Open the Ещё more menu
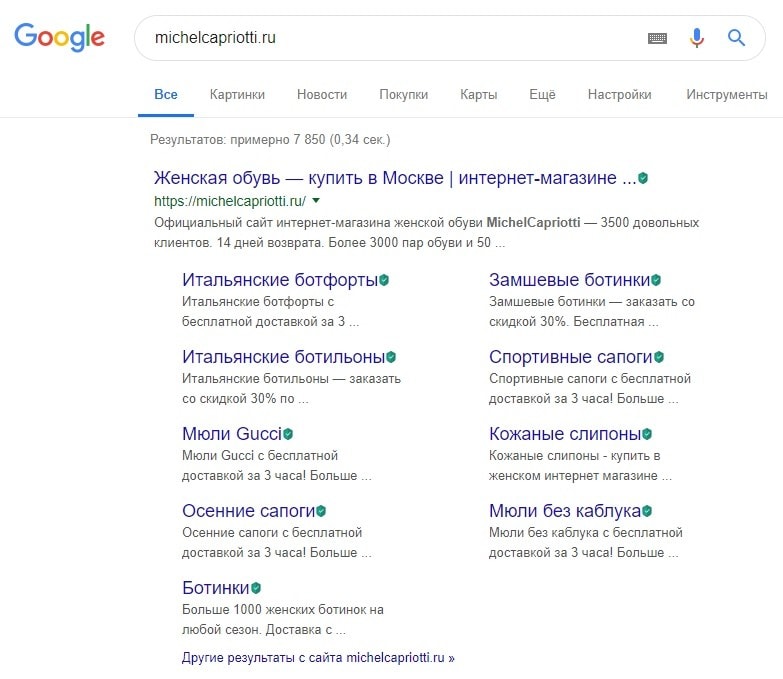Image resolution: width=783 pixels, height=679 pixels. tap(542, 95)
